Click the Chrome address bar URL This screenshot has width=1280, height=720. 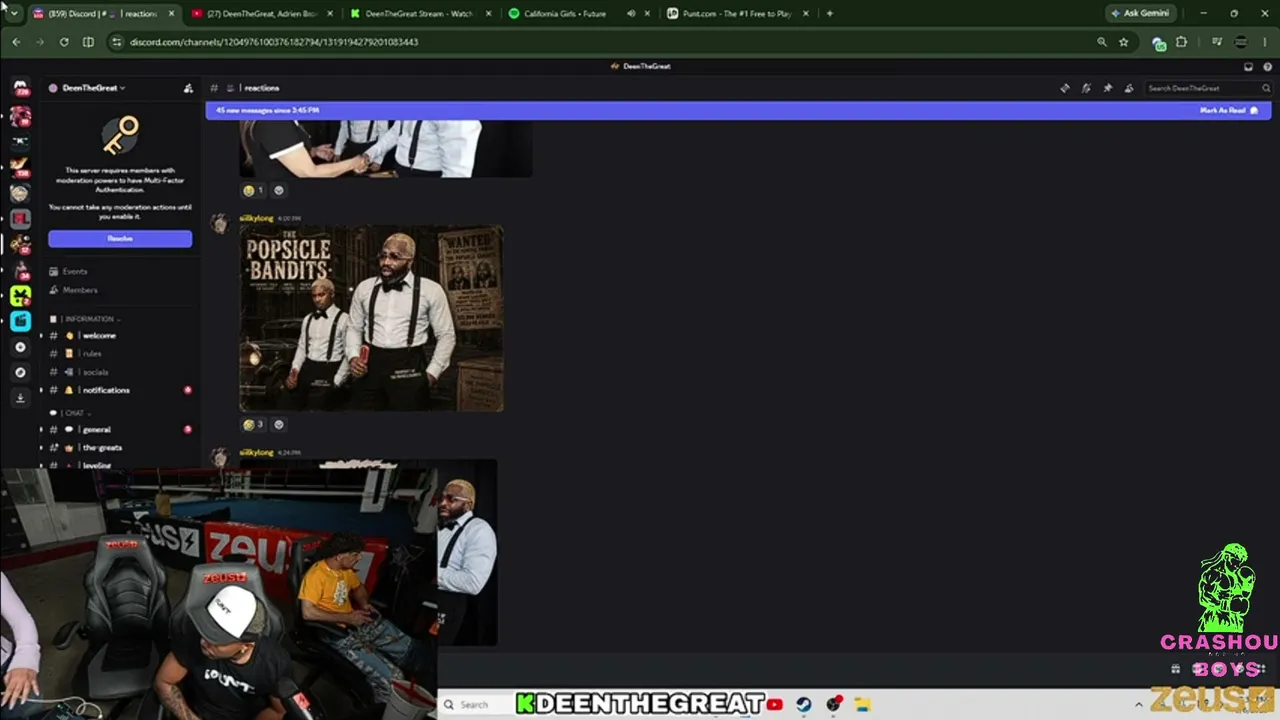(x=274, y=42)
